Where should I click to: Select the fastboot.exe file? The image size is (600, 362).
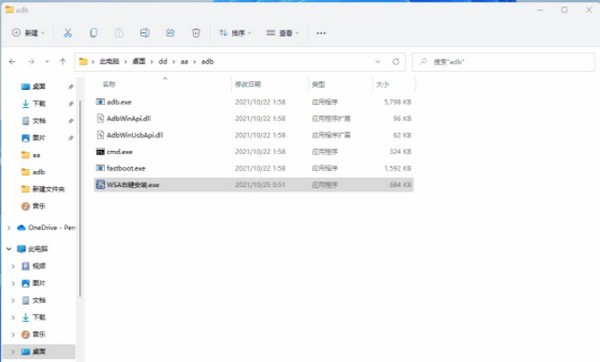(254, 168)
